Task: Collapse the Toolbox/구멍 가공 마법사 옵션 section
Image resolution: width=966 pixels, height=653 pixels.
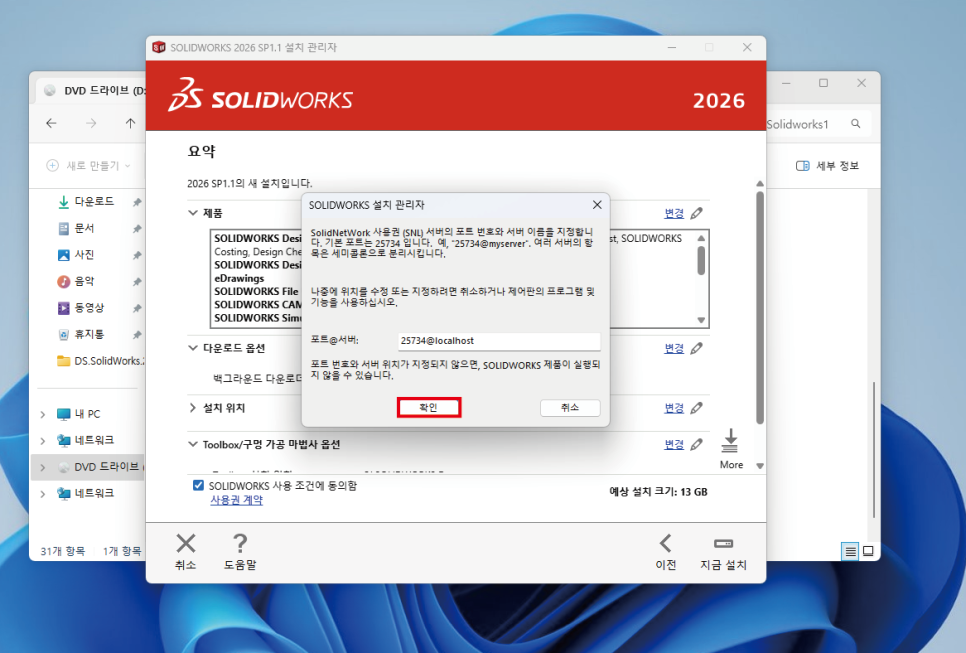Action: click(x=193, y=444)
